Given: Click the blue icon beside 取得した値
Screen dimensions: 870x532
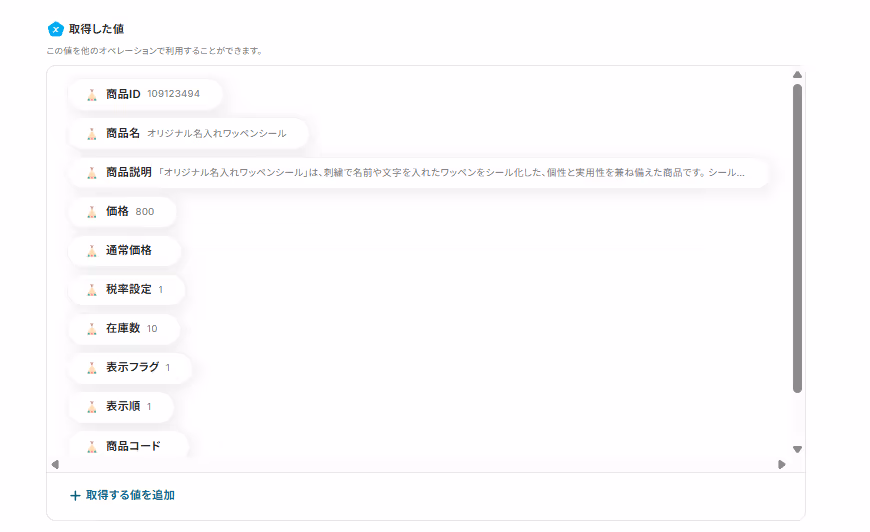Looking at the screenshot, I should tap(55, 29).
